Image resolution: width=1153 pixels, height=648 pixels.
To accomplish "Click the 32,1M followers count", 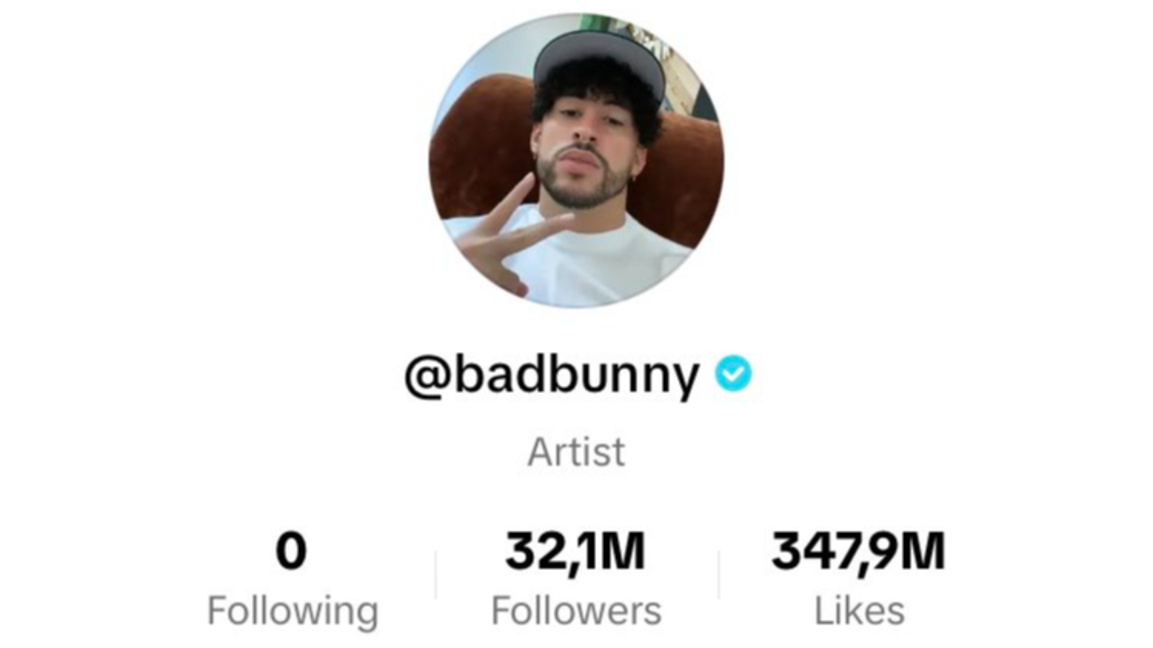I will pyautogui.click(x=576, y=552).
